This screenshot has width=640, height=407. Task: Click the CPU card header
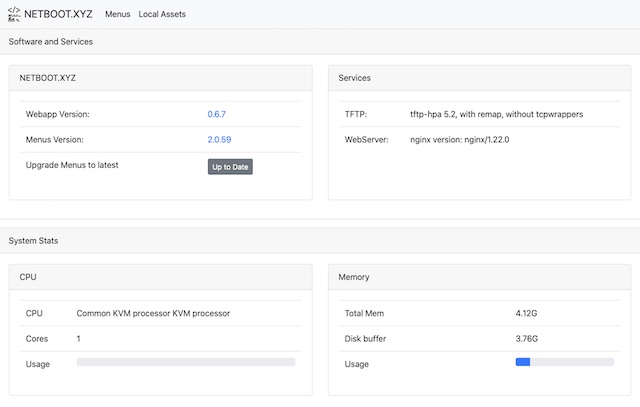pos(28,276)
